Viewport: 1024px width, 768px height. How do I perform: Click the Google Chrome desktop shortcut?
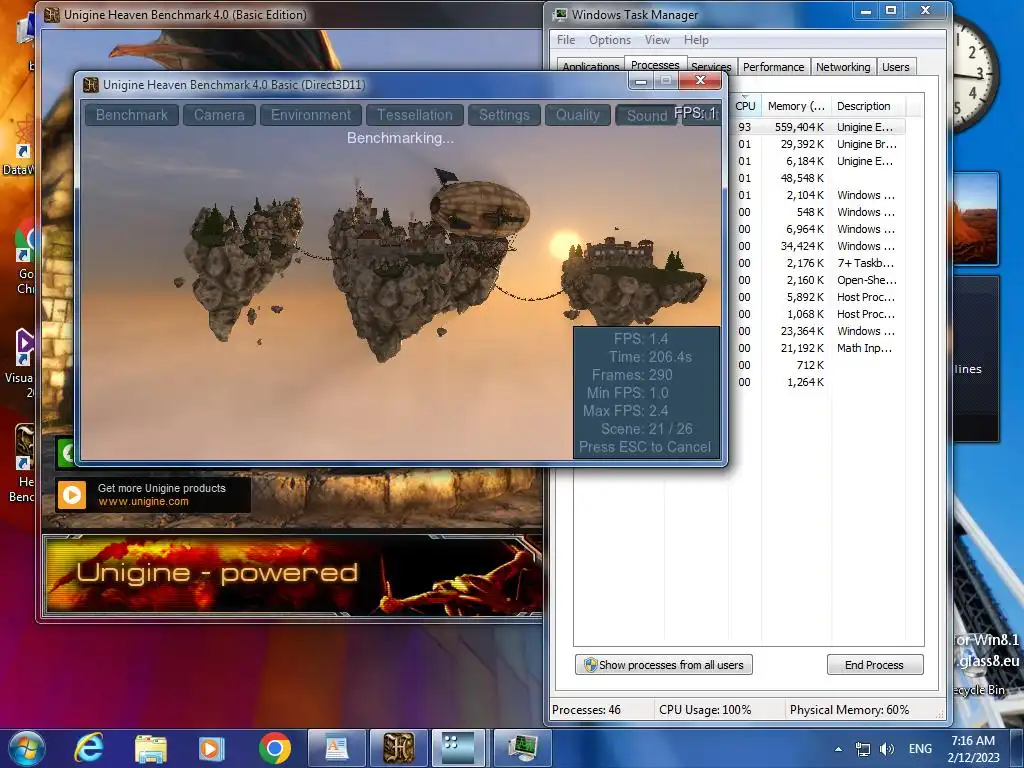point(26,255)
